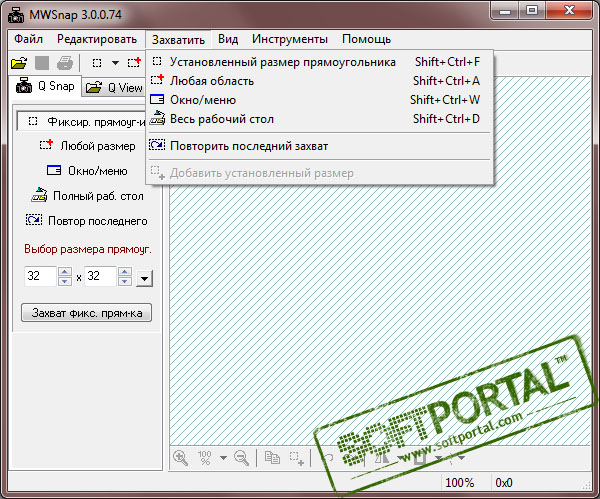The height and width of the screenshot is (499, 600).
Task: Click the zoom in magnifier icon
Action: point(180,458)
